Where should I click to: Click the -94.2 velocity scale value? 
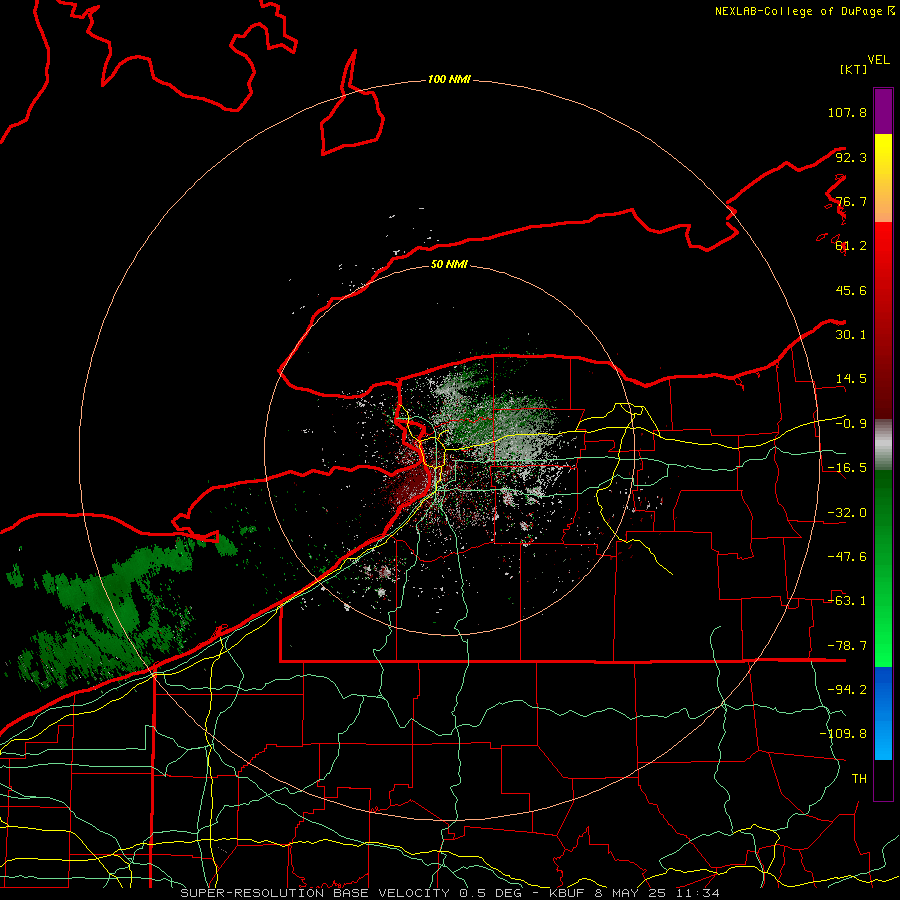(847, 690)
